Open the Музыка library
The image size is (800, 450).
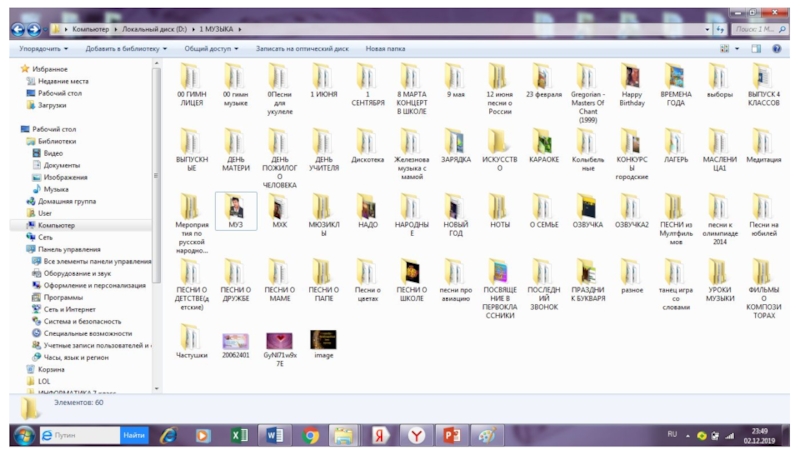(x=51, y=189)
